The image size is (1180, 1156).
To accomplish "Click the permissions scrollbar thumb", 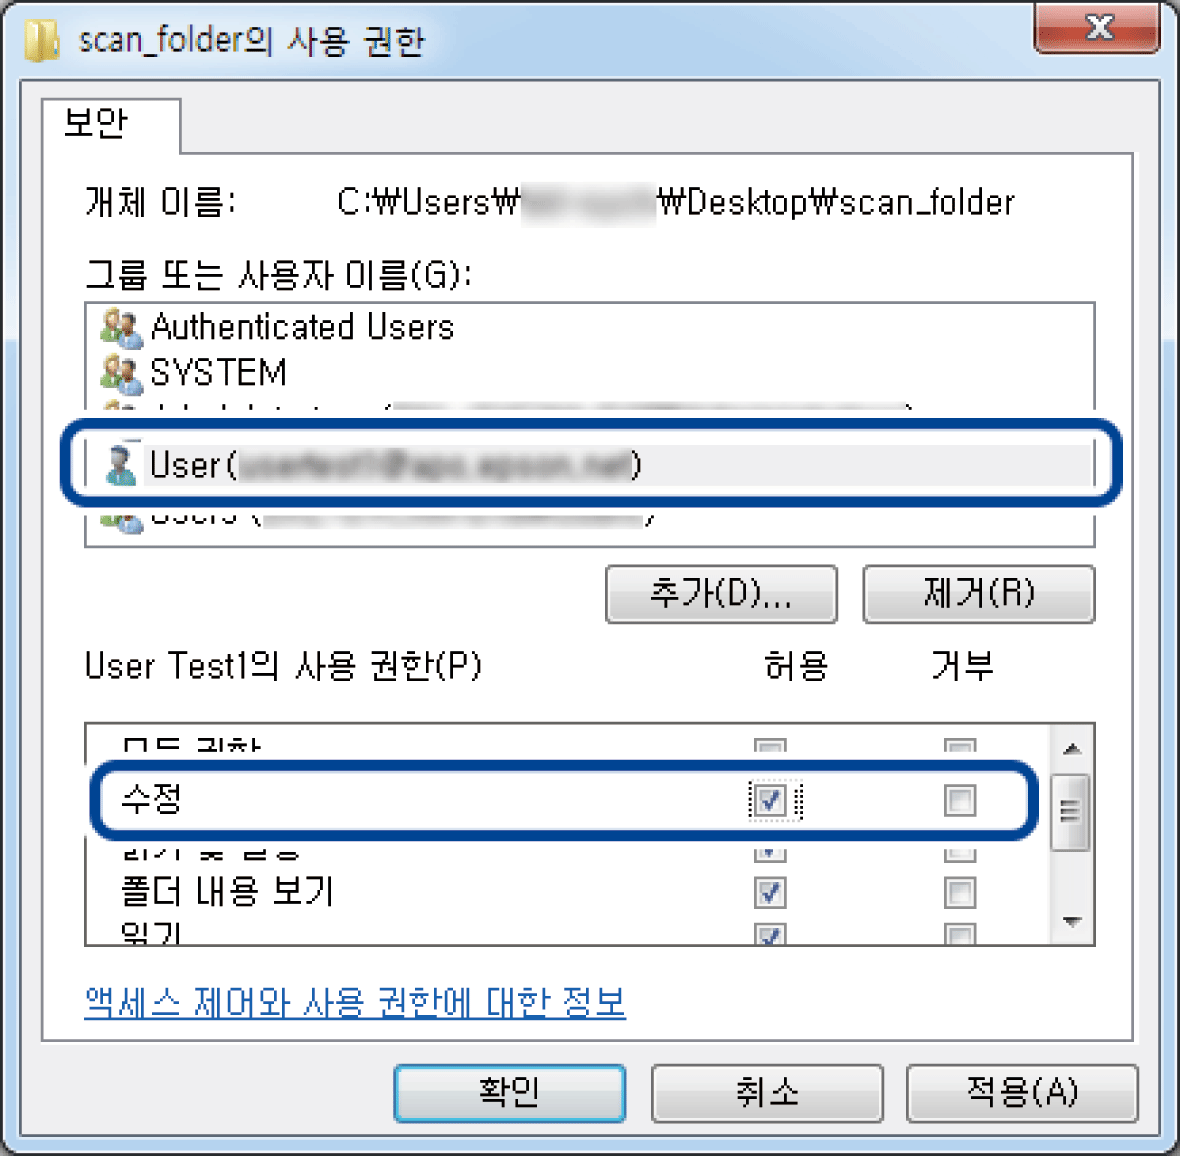I will (x=1070, y=813).
